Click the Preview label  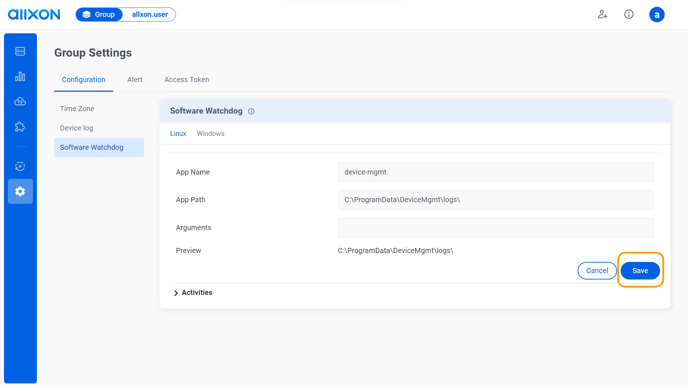point(188,251)
